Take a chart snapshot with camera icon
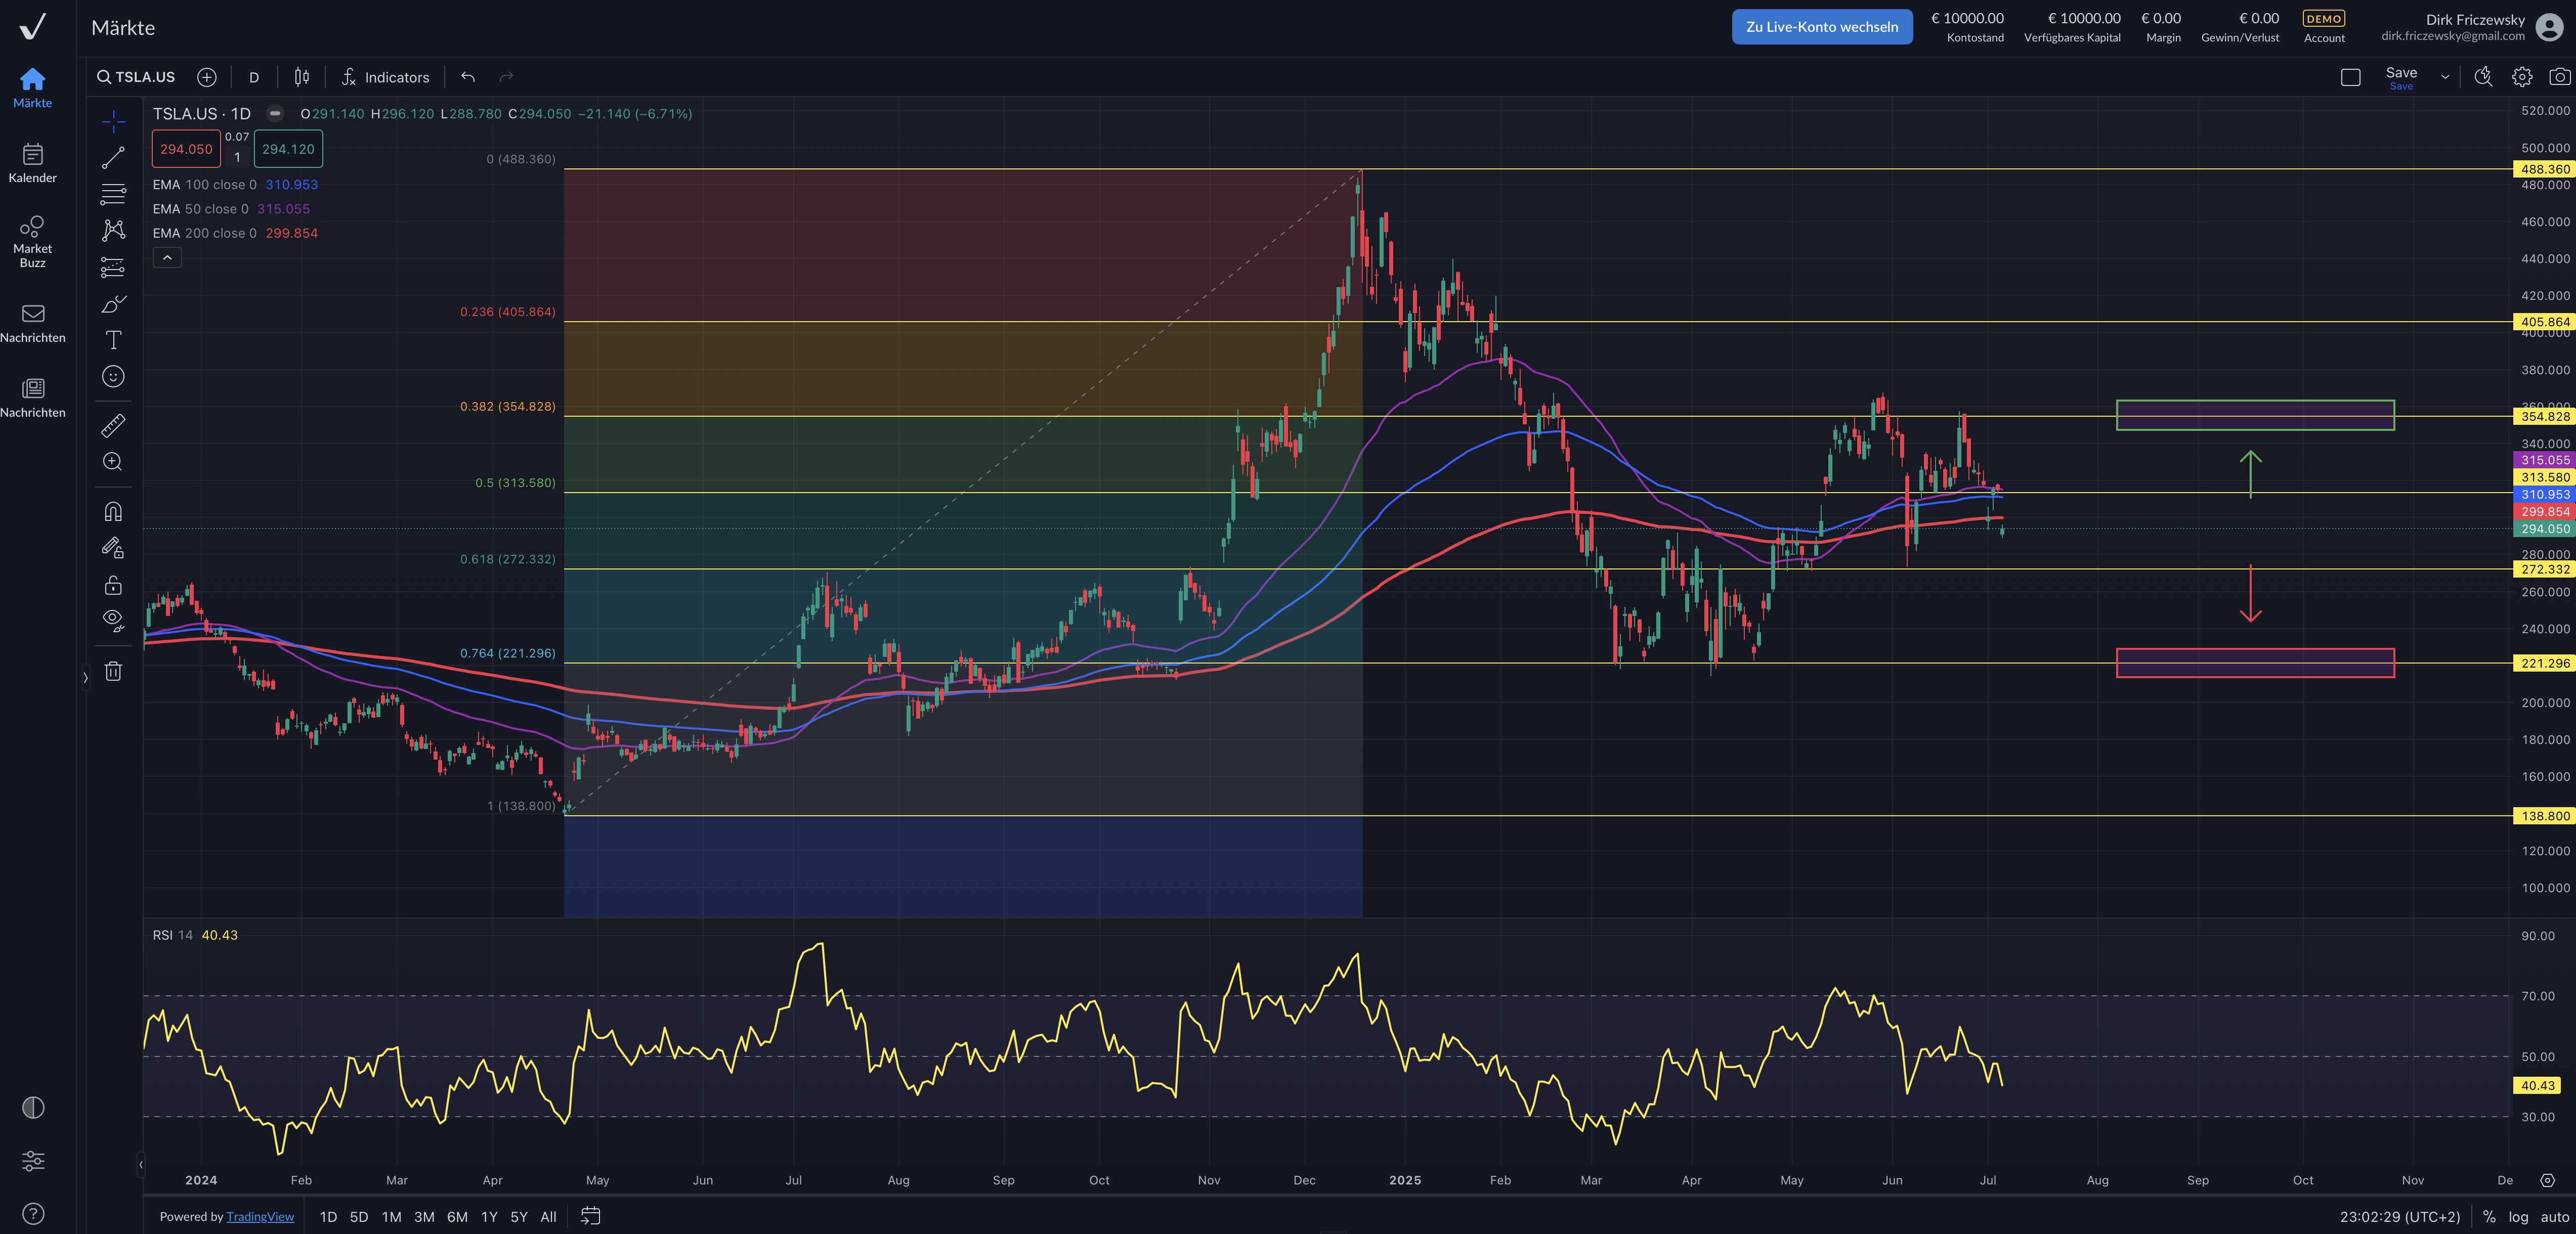The height and width of the screenshot is (1234, 2576). pyautogui.click(x=2559, y=77)
